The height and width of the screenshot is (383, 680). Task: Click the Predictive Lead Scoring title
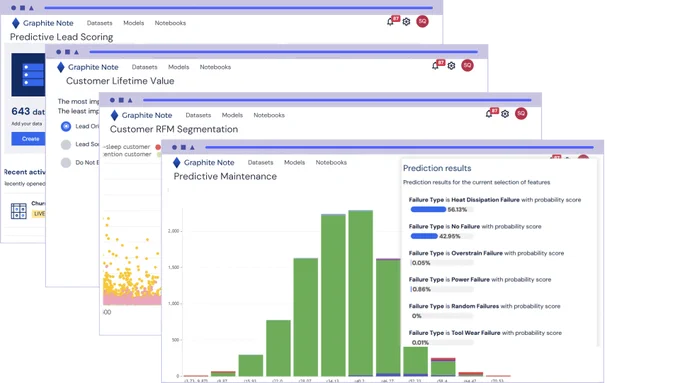62,37
